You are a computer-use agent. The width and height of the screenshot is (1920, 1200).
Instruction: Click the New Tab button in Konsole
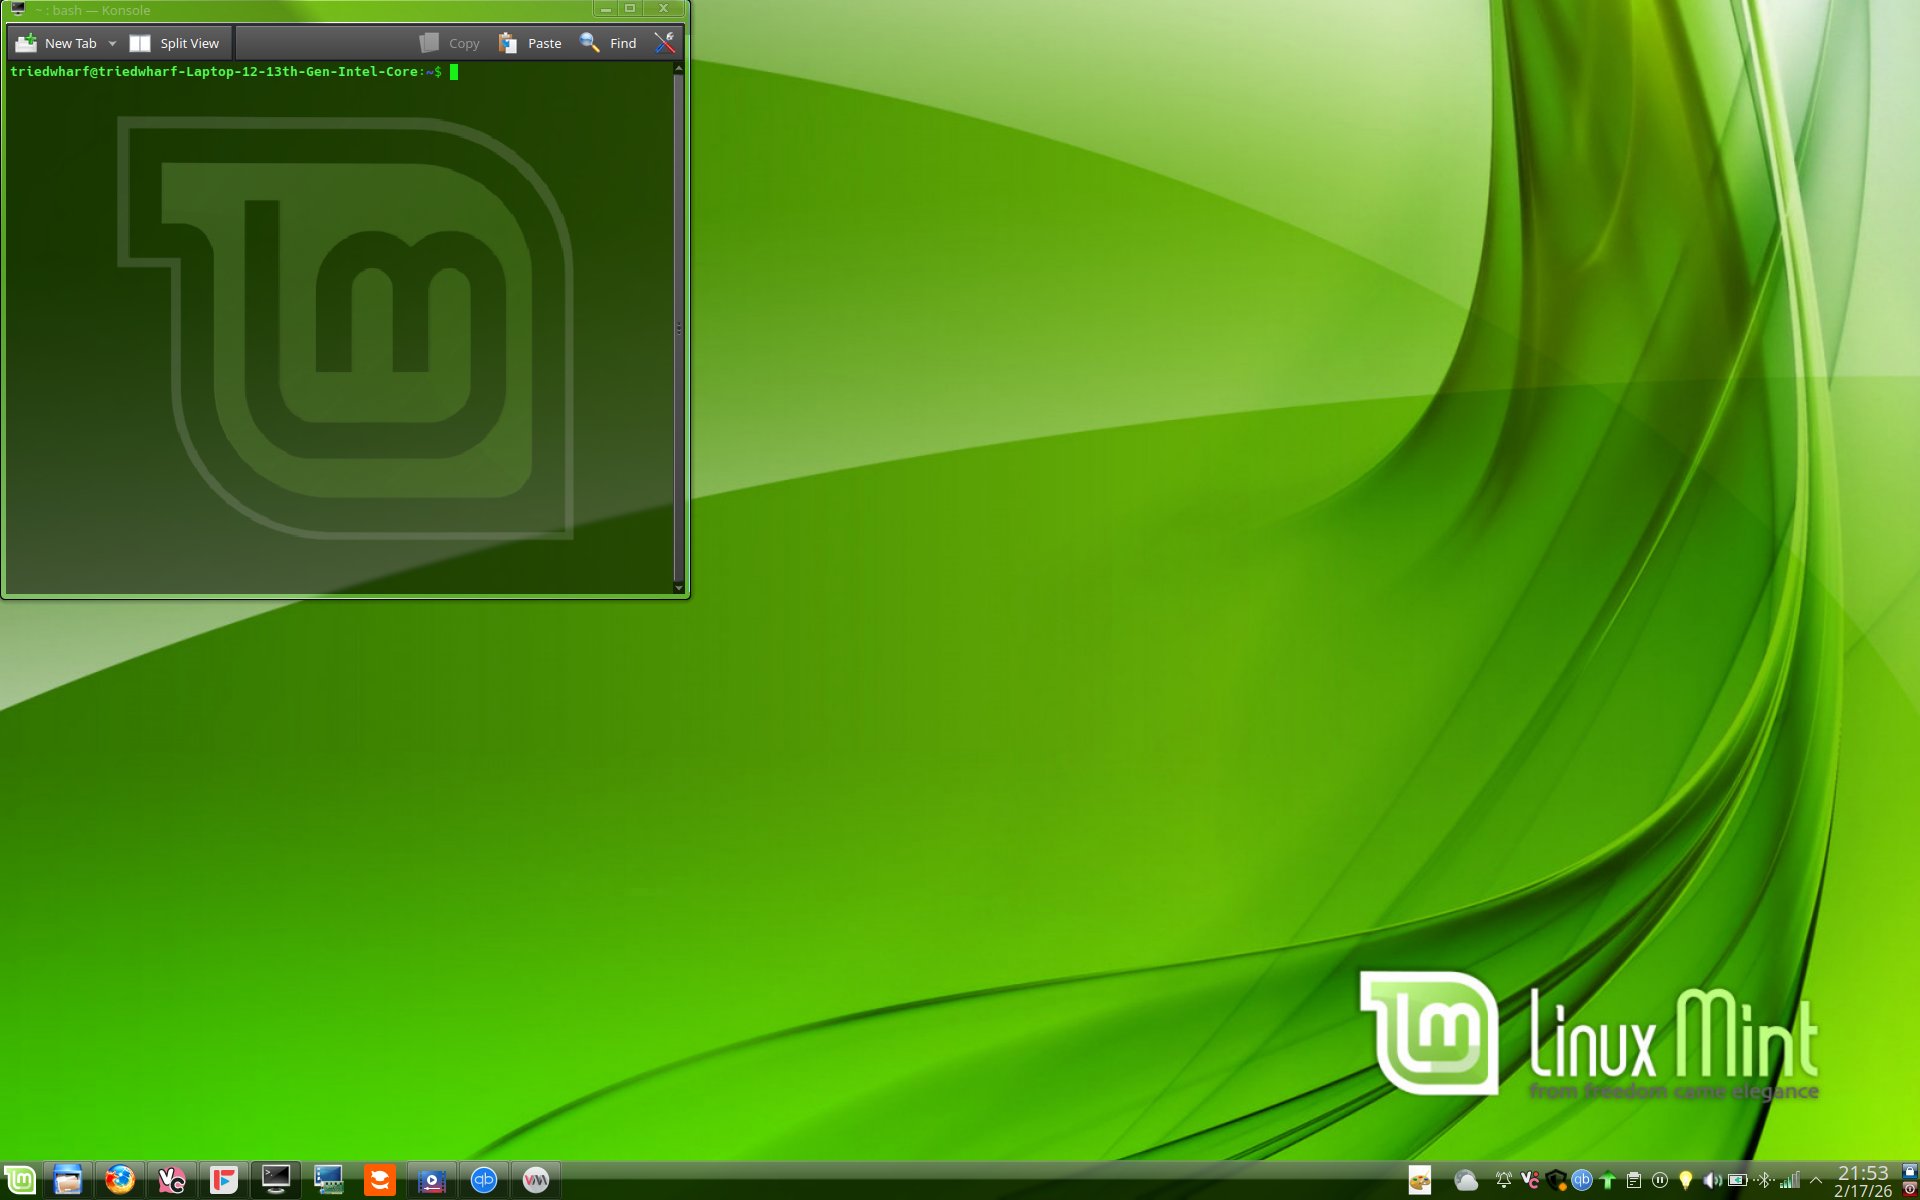57,43
